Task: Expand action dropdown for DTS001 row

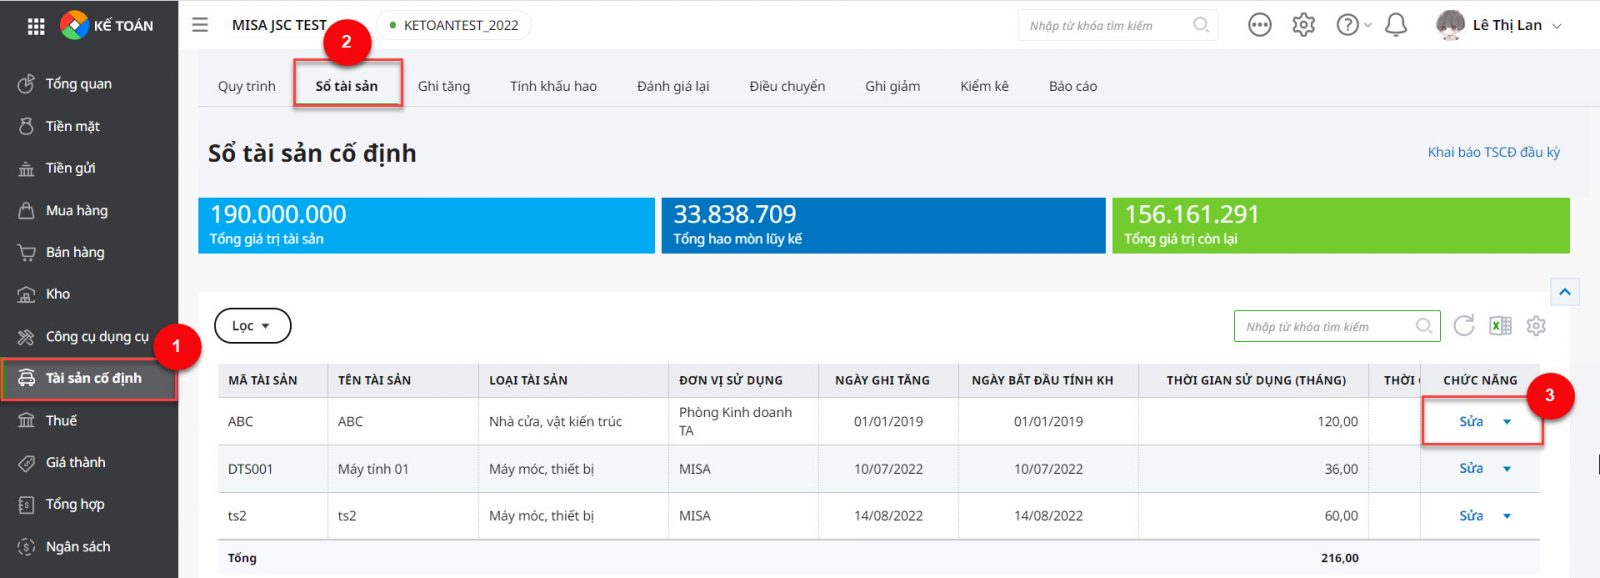Action: (1507, 469)
